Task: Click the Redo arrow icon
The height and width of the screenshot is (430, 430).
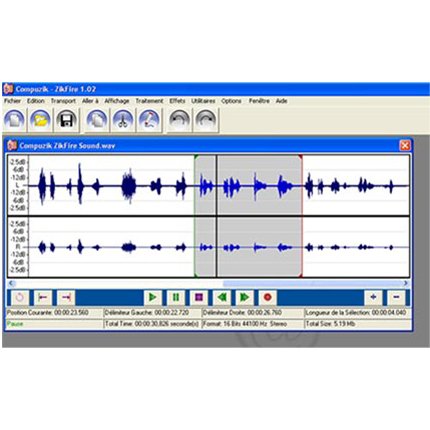Action: (x=206, y=120)
